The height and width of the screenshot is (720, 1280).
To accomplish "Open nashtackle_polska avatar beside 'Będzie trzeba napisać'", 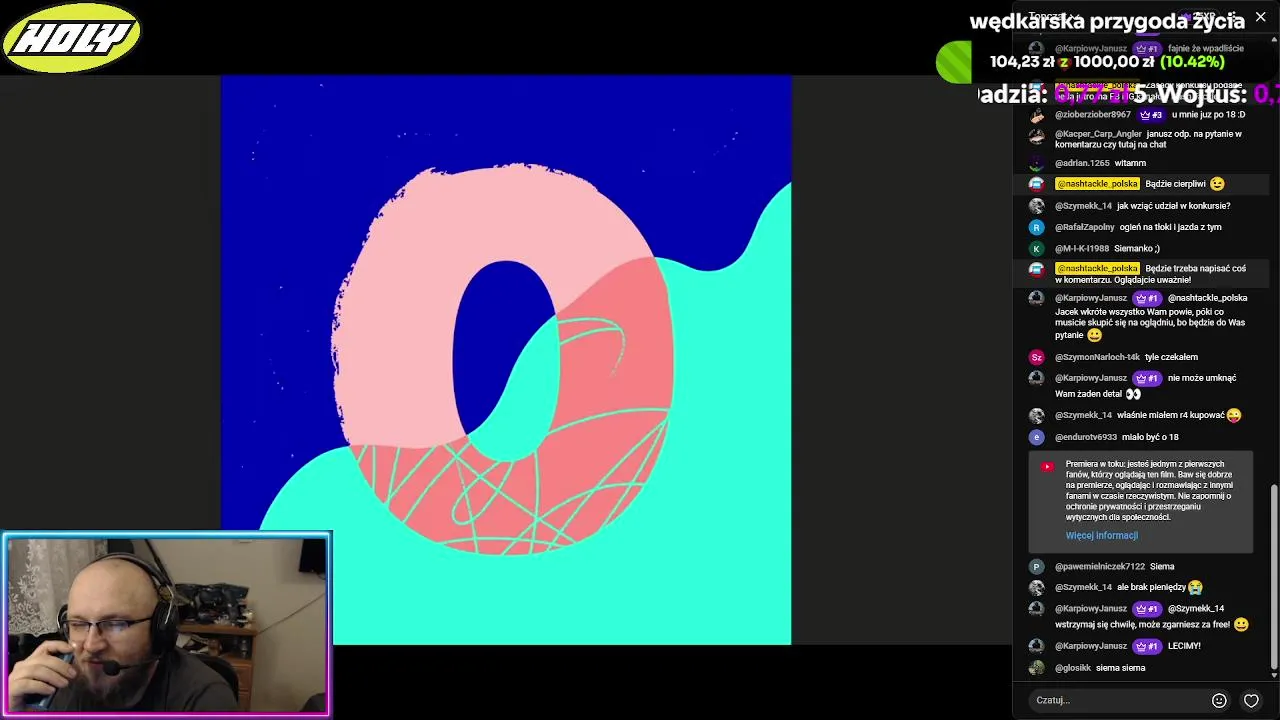I will tap(1036, 269).
